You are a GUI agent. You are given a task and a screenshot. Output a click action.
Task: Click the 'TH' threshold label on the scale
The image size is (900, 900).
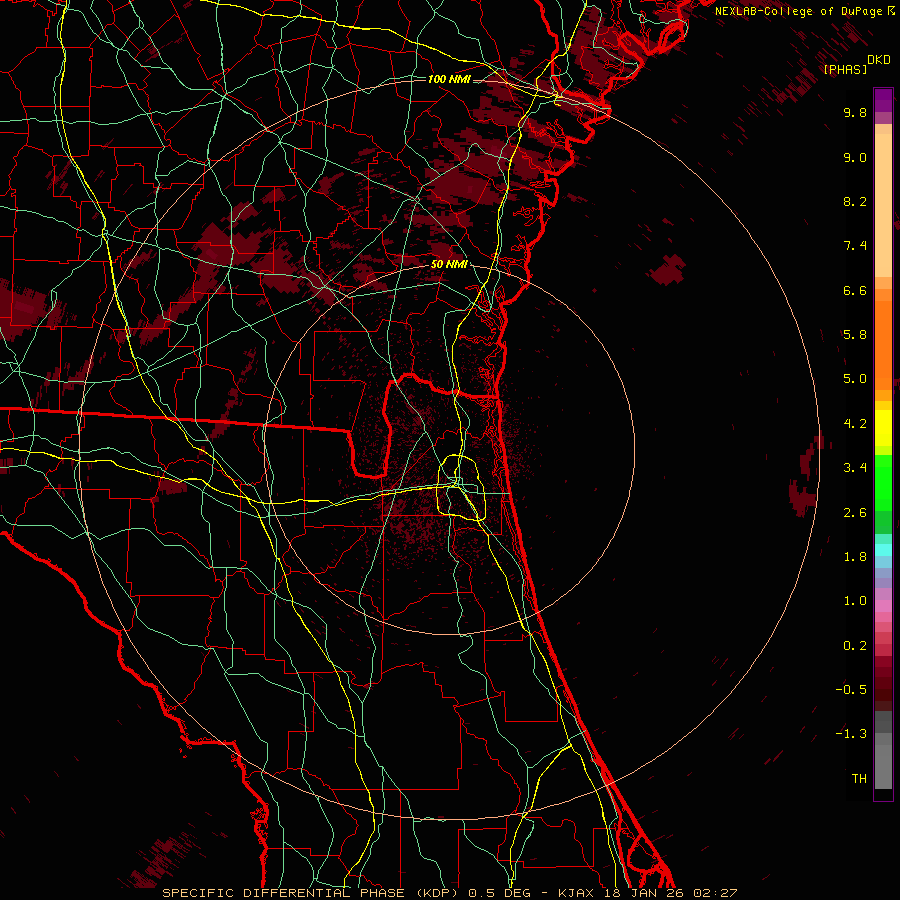click(x=859, y=779)
